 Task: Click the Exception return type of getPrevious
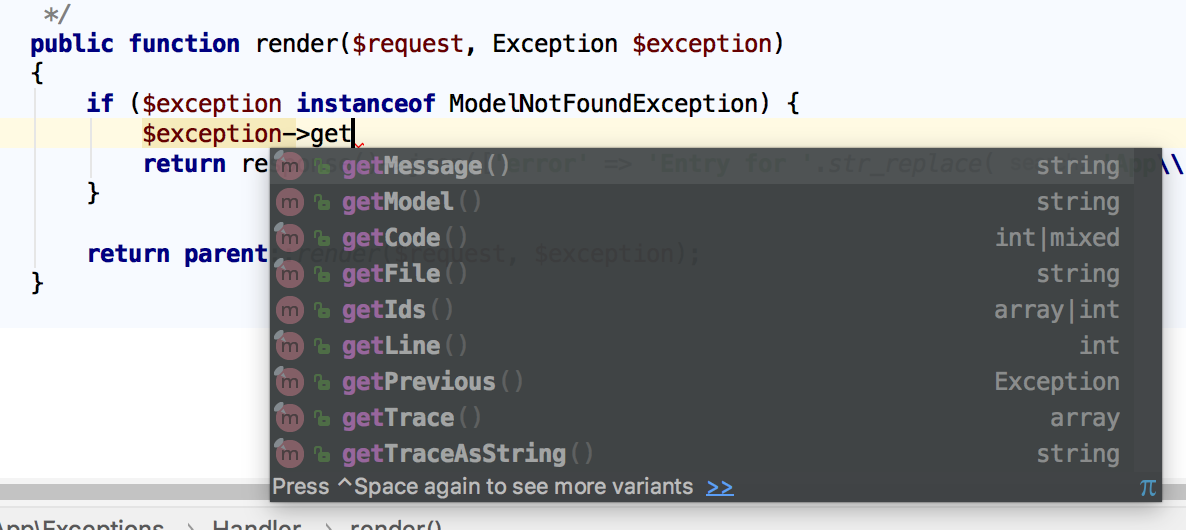[x=1056, y=382]
